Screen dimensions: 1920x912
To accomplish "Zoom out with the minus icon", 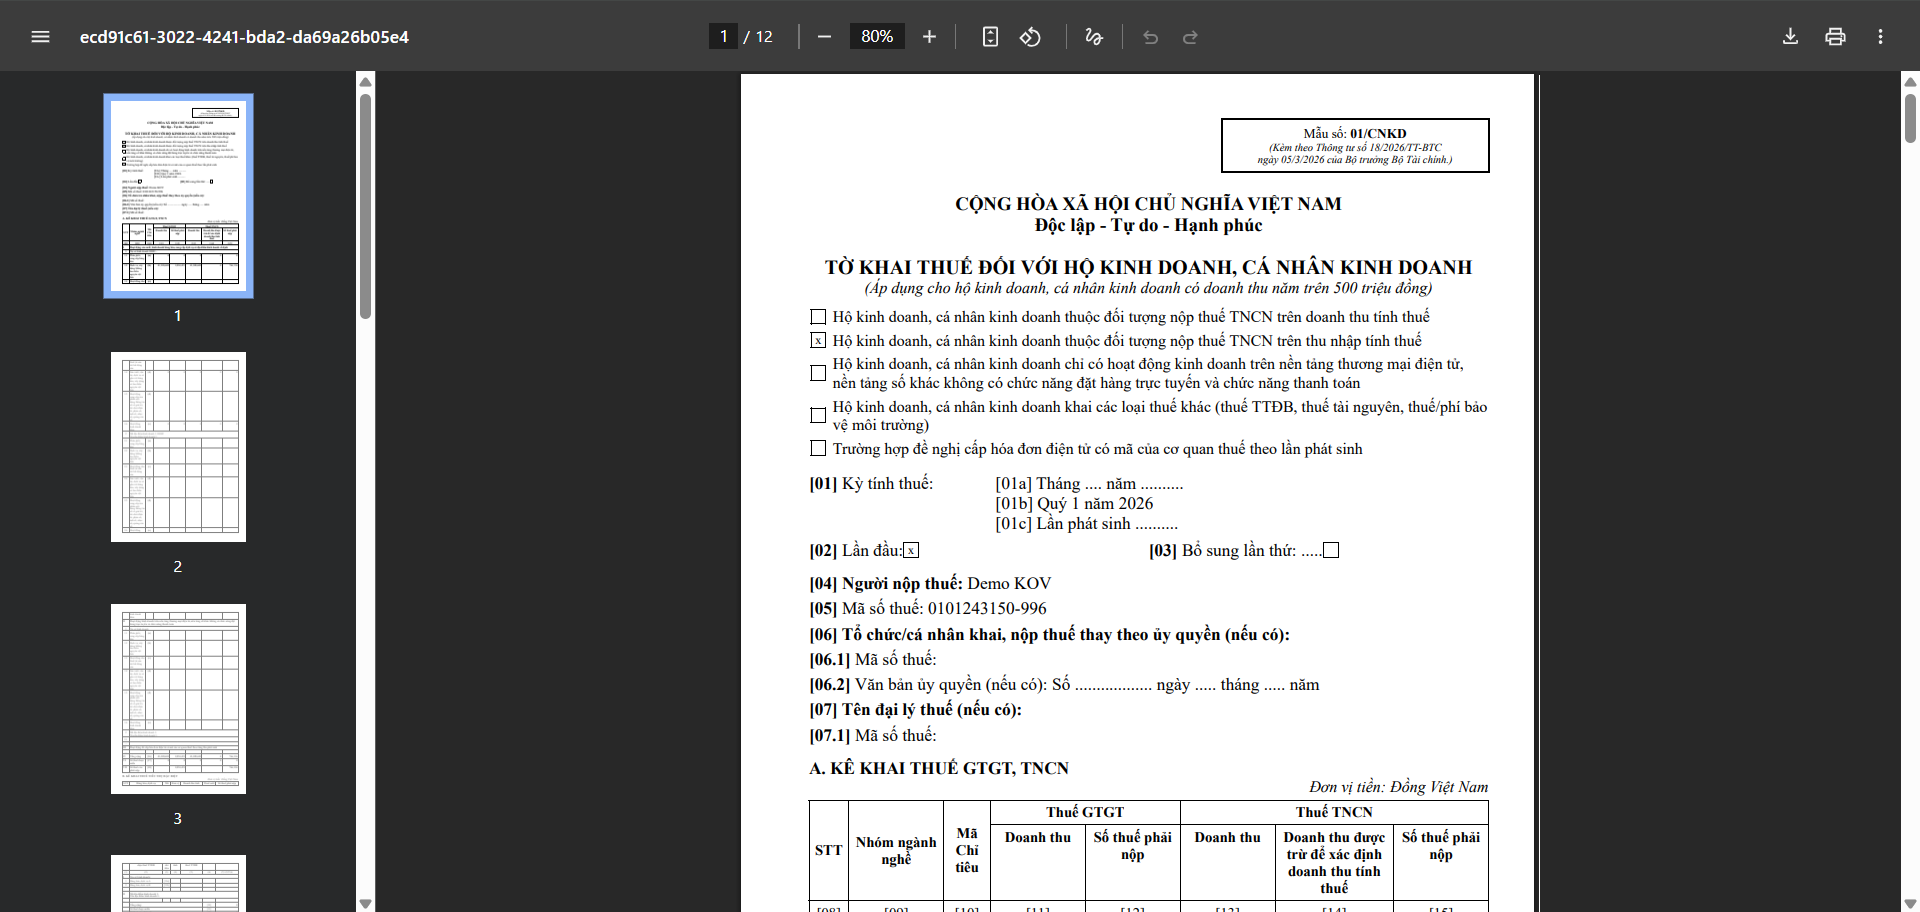I will pyautogui.click(x=824, y=37).
